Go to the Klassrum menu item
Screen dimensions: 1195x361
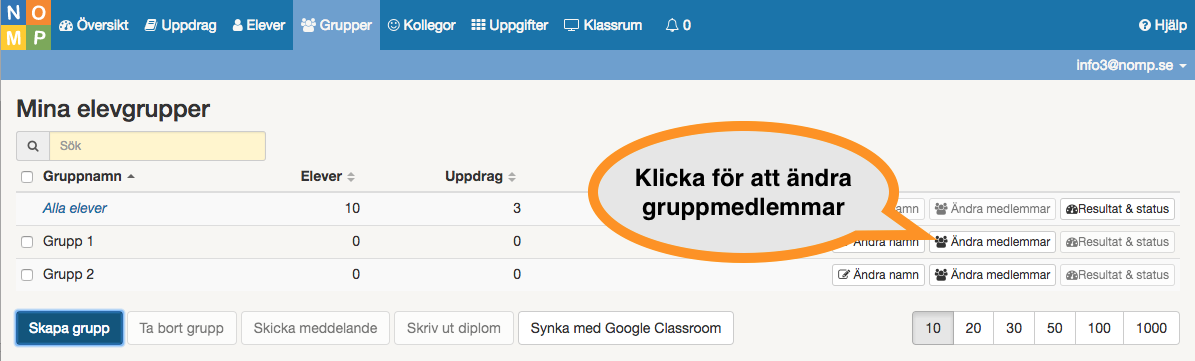point(603,25)
